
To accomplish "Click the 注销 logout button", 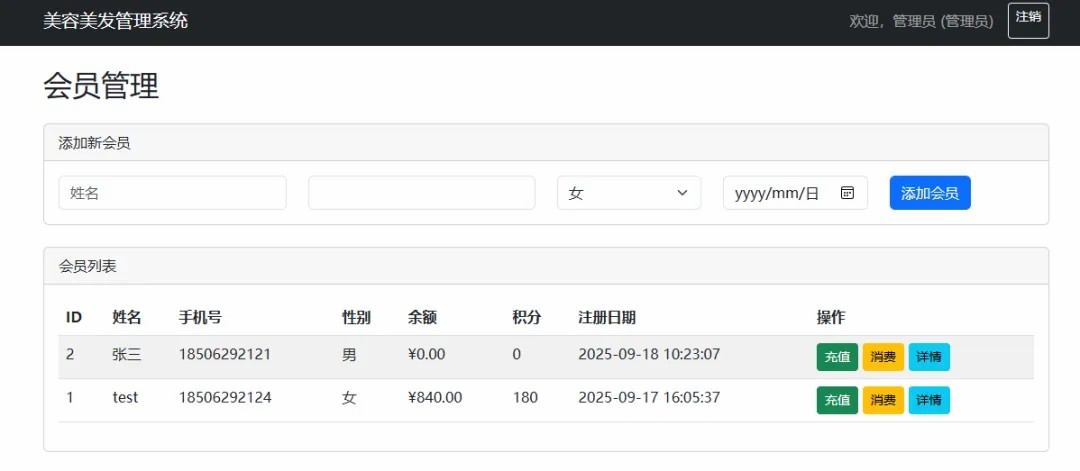I will pyautogui.click(x=1027, y=20).
